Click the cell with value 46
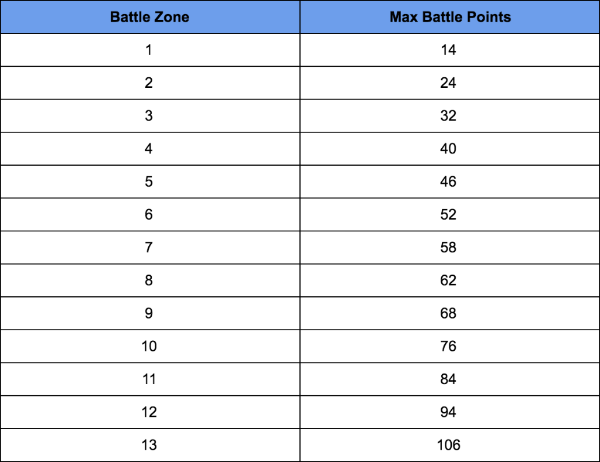Image resolution: width=600 pixels, height=462 pixels. tap(450, 182)
